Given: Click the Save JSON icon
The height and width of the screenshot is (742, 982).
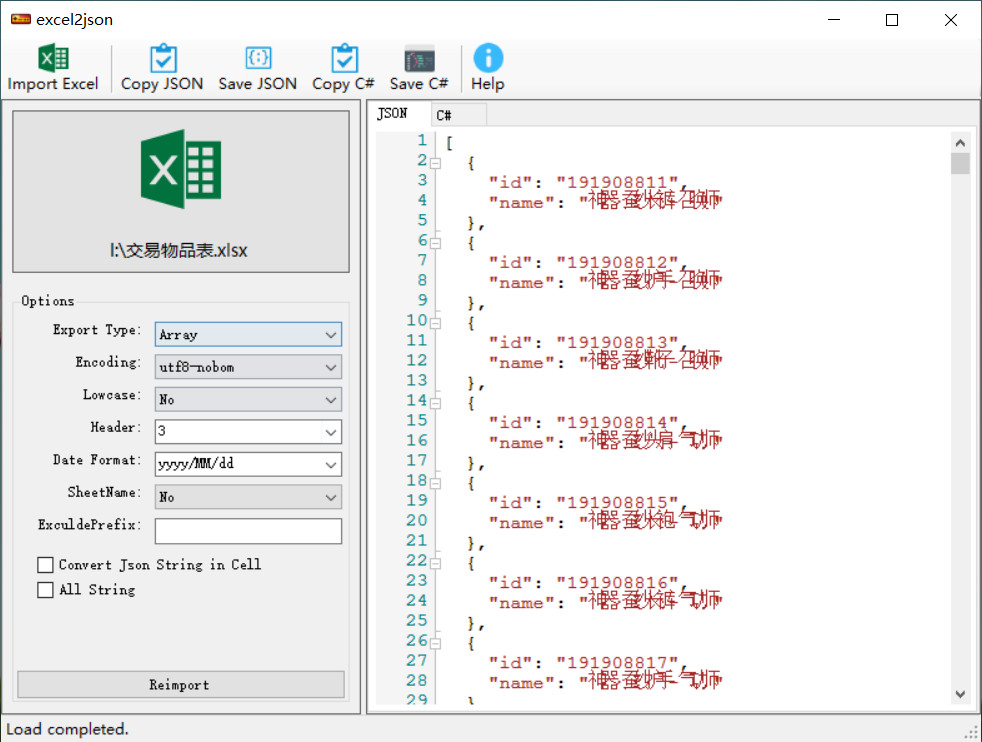Looking at the screenshot, I should click(257, 59).
